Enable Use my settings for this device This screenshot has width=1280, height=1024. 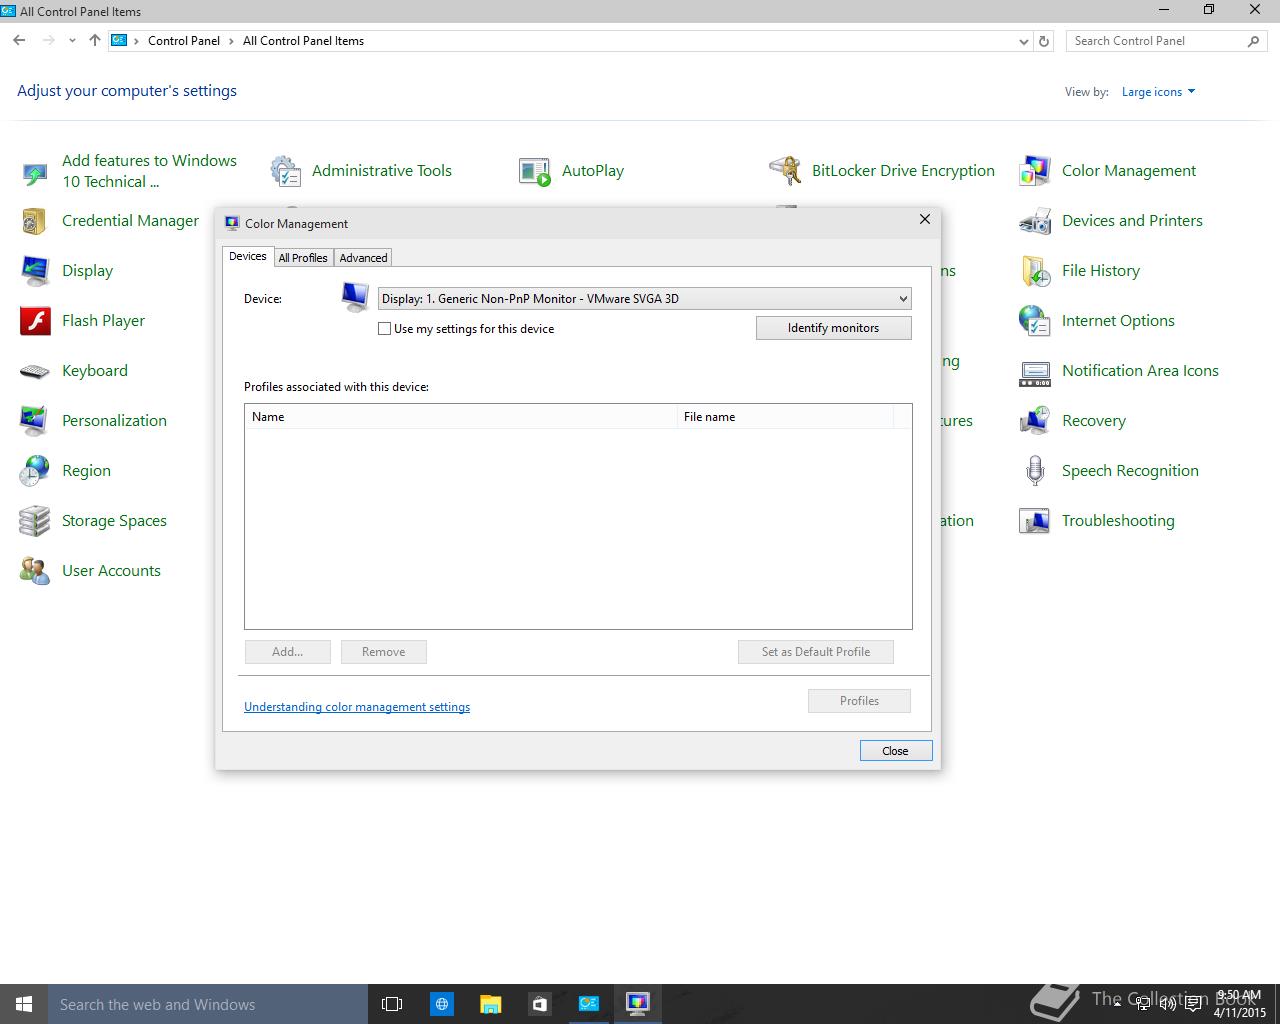point(384,328)
